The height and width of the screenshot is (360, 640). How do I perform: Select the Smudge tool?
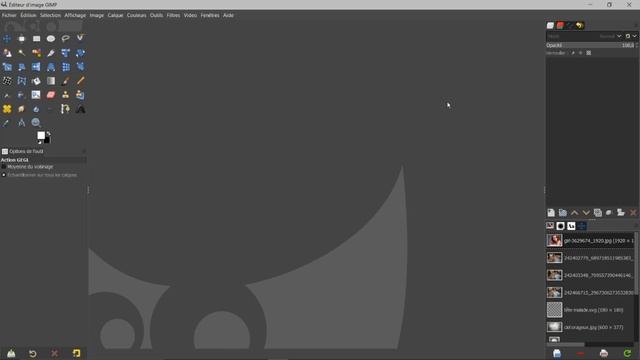(22, 109)
